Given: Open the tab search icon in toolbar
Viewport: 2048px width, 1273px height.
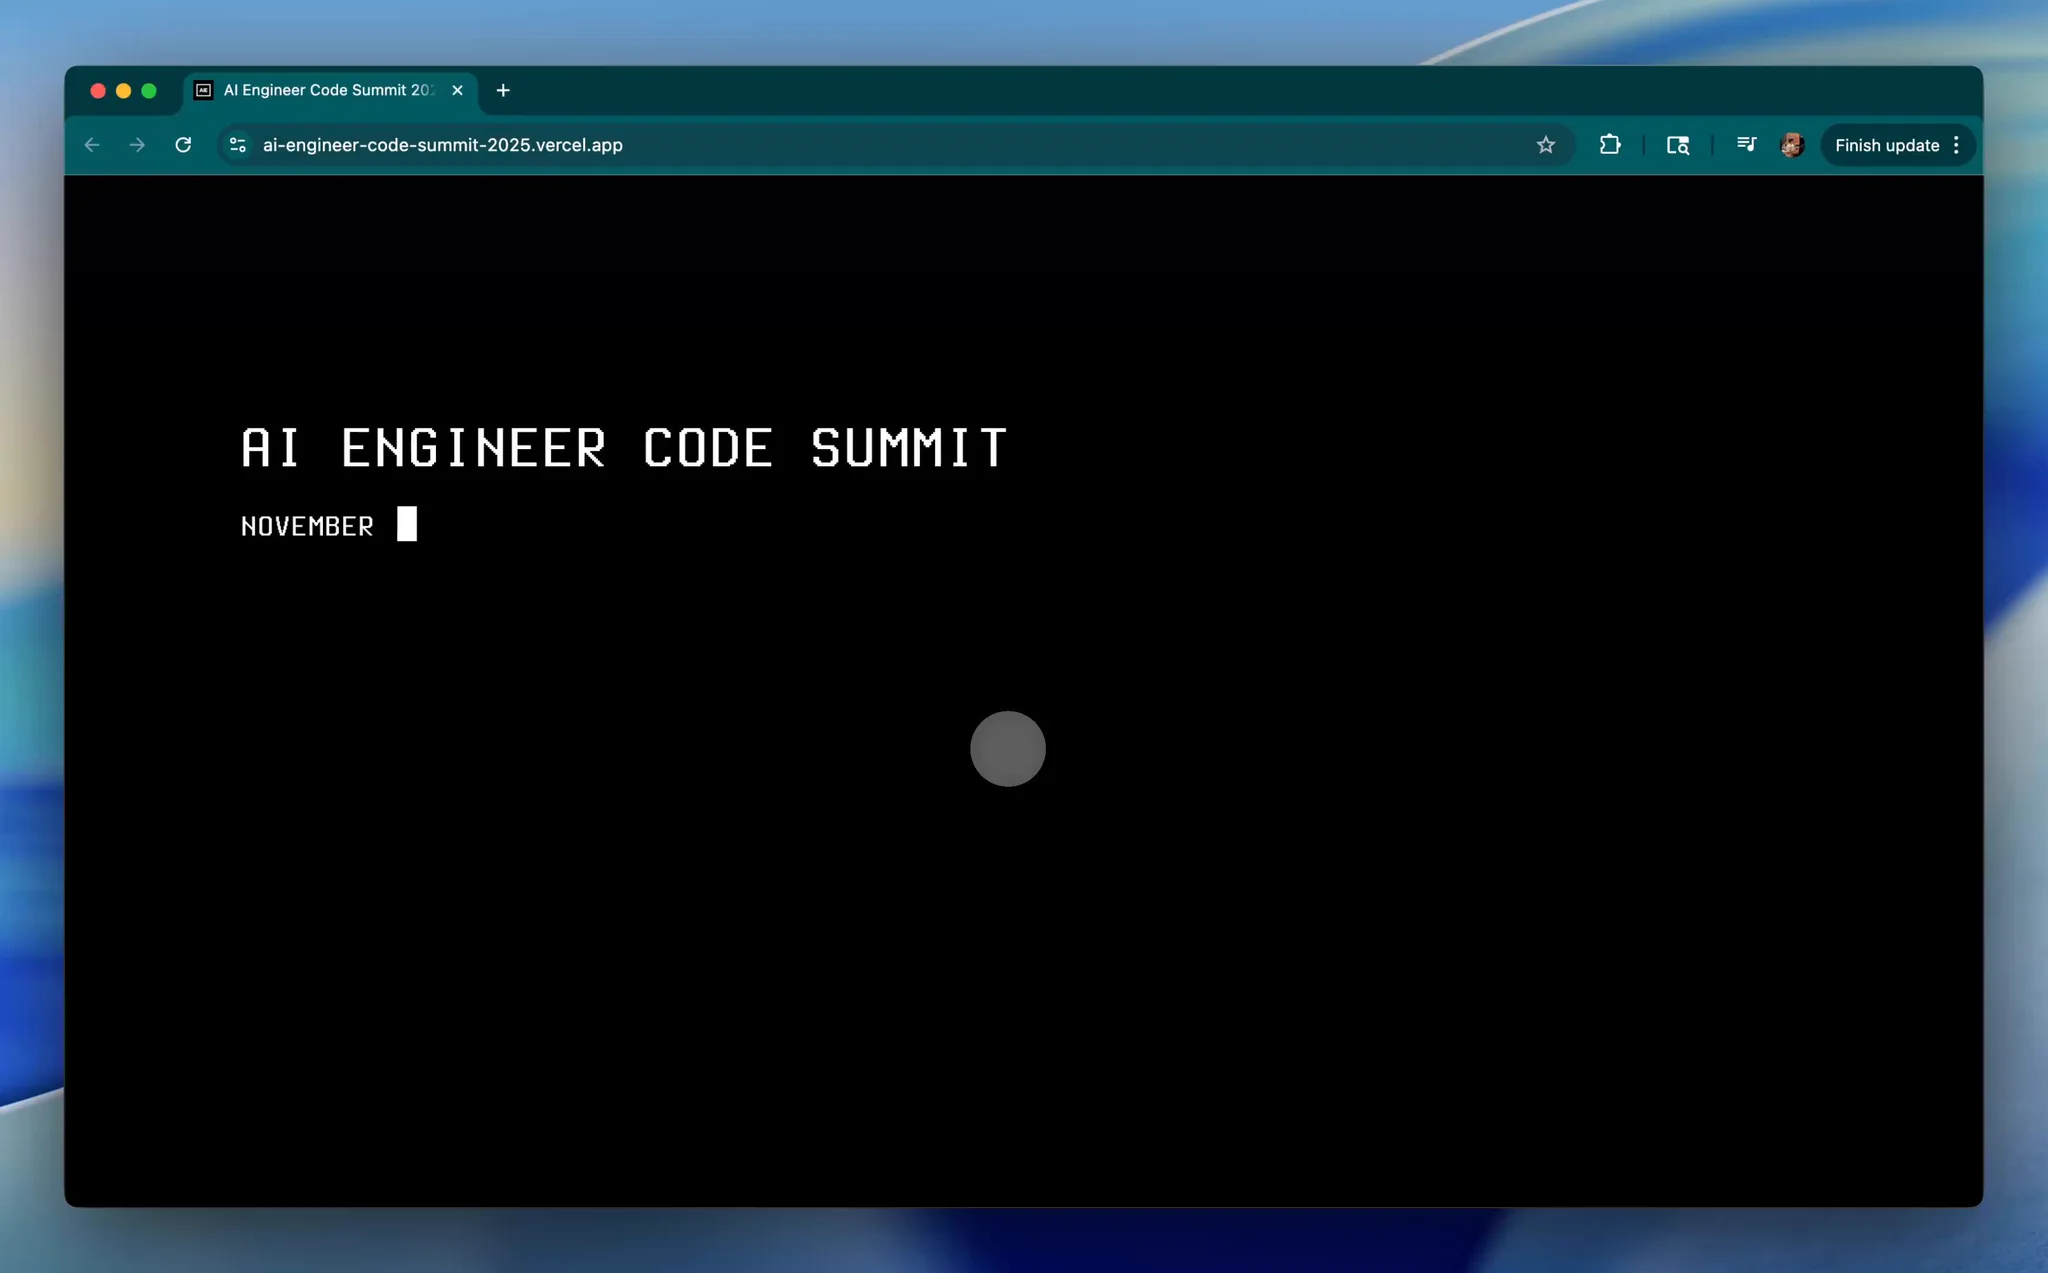Looking at the screenshot, I should coord(1678,145).
